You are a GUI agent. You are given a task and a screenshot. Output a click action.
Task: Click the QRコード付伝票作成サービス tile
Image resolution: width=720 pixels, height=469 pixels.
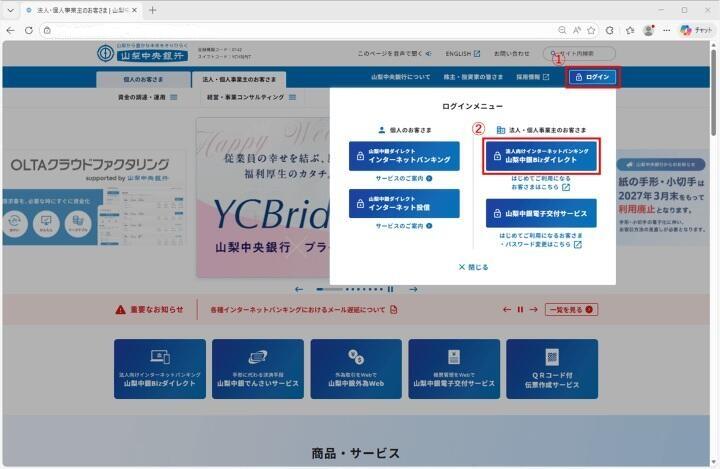551,369
